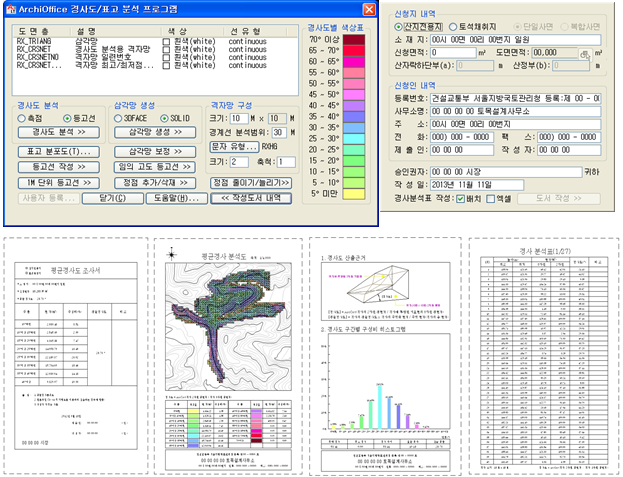Click the 삼각망 생성 >> button
The image size is (623, 477).
click(x=155, y=132)
